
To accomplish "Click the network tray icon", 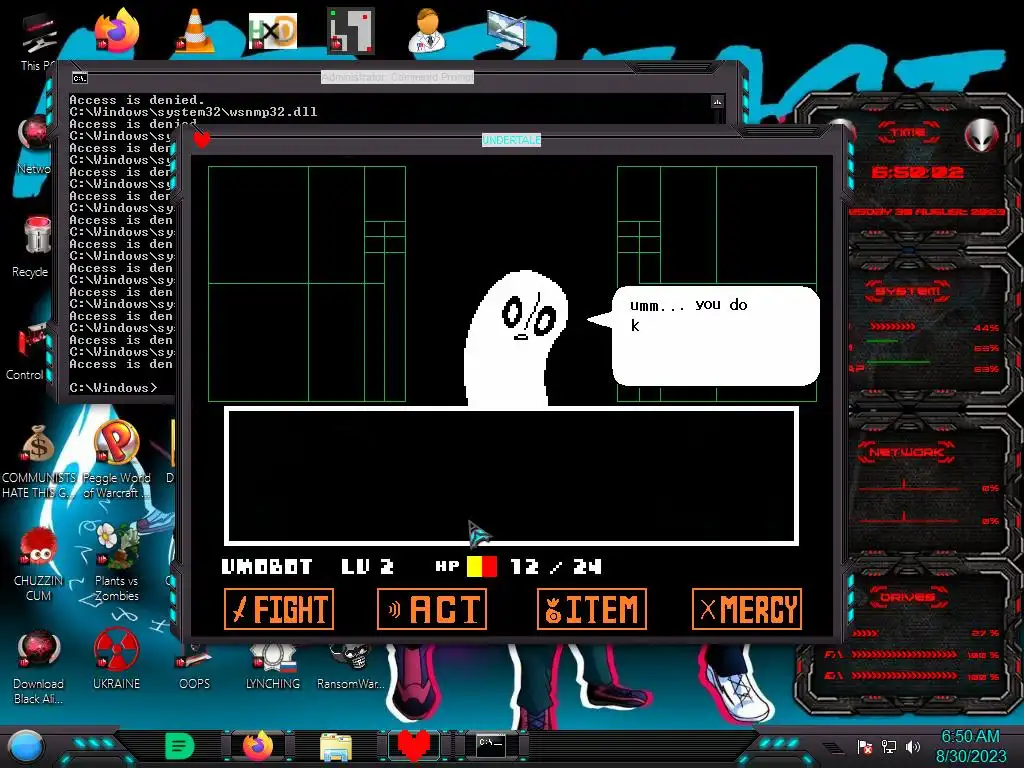I will (x=889, y=746).
